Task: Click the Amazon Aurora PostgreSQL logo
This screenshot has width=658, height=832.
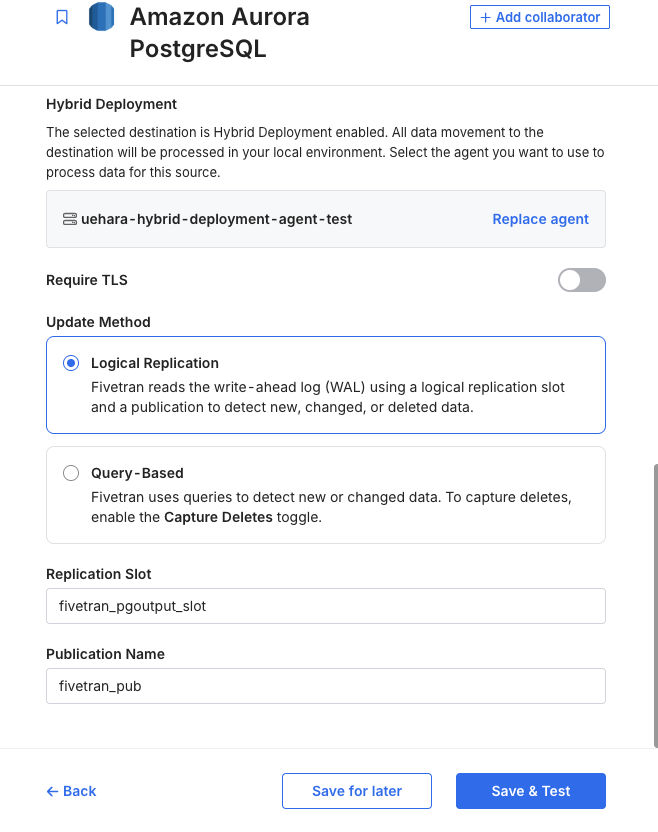Action: click(101, 17)
